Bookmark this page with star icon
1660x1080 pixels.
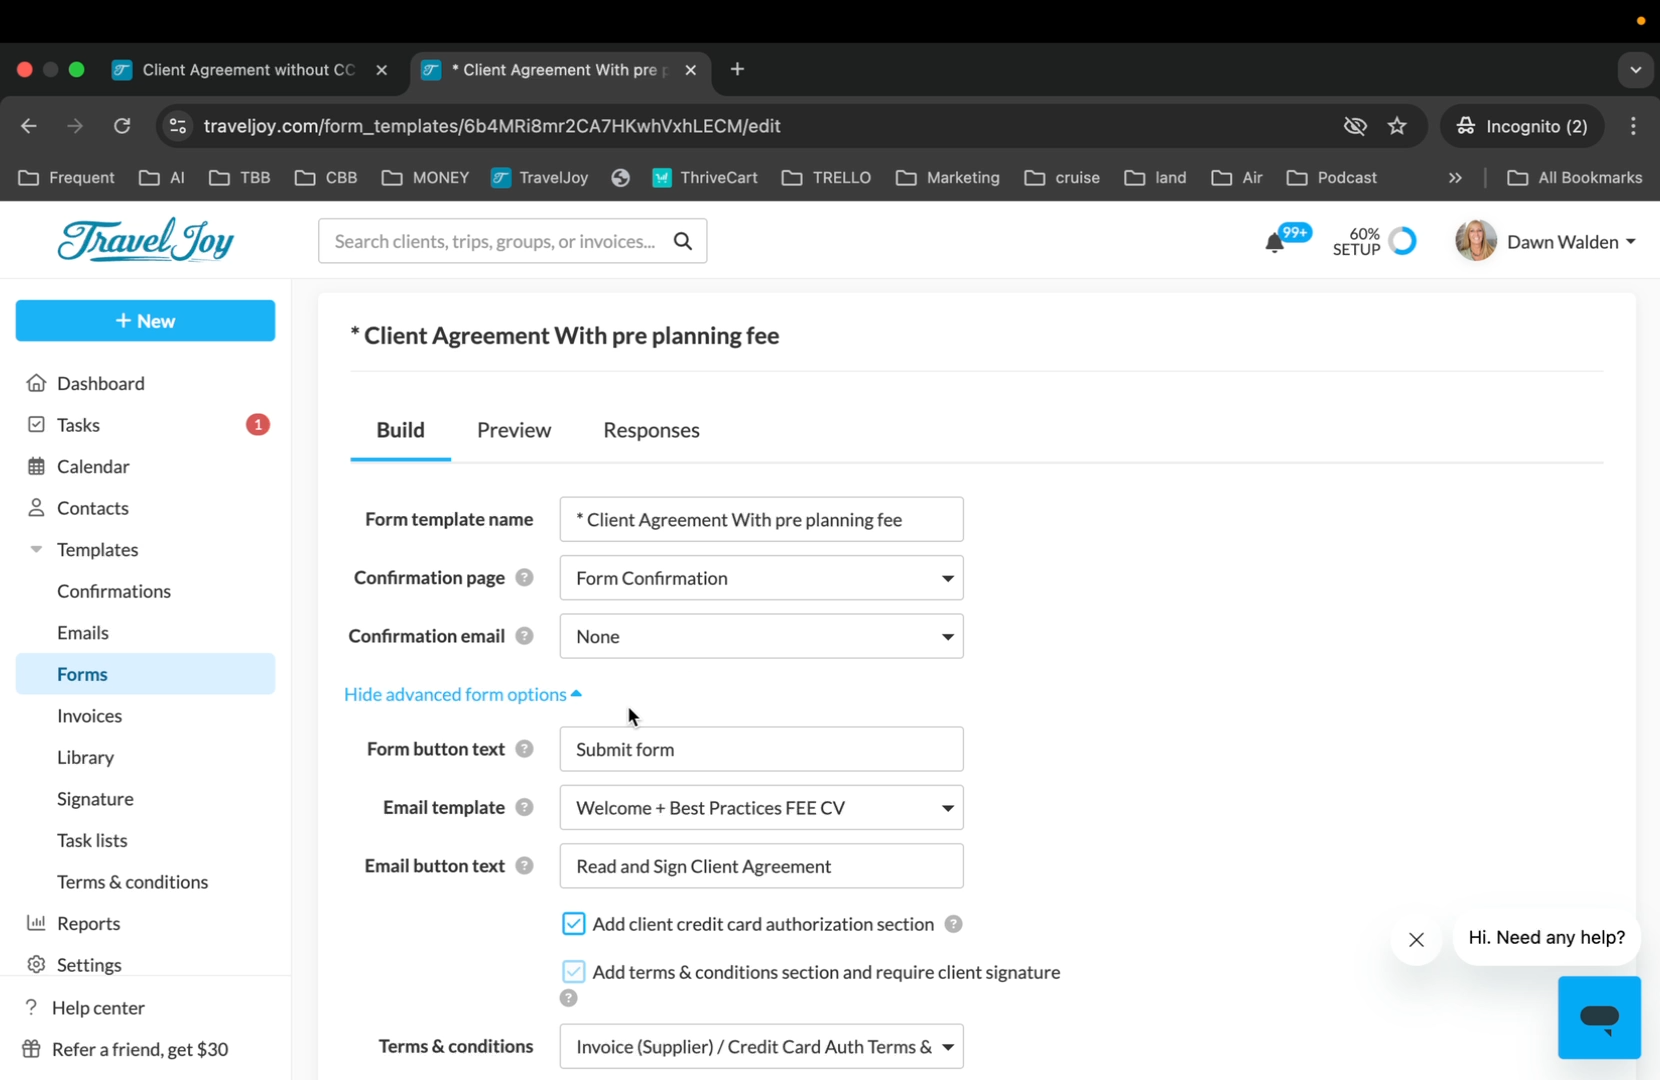1397,126
